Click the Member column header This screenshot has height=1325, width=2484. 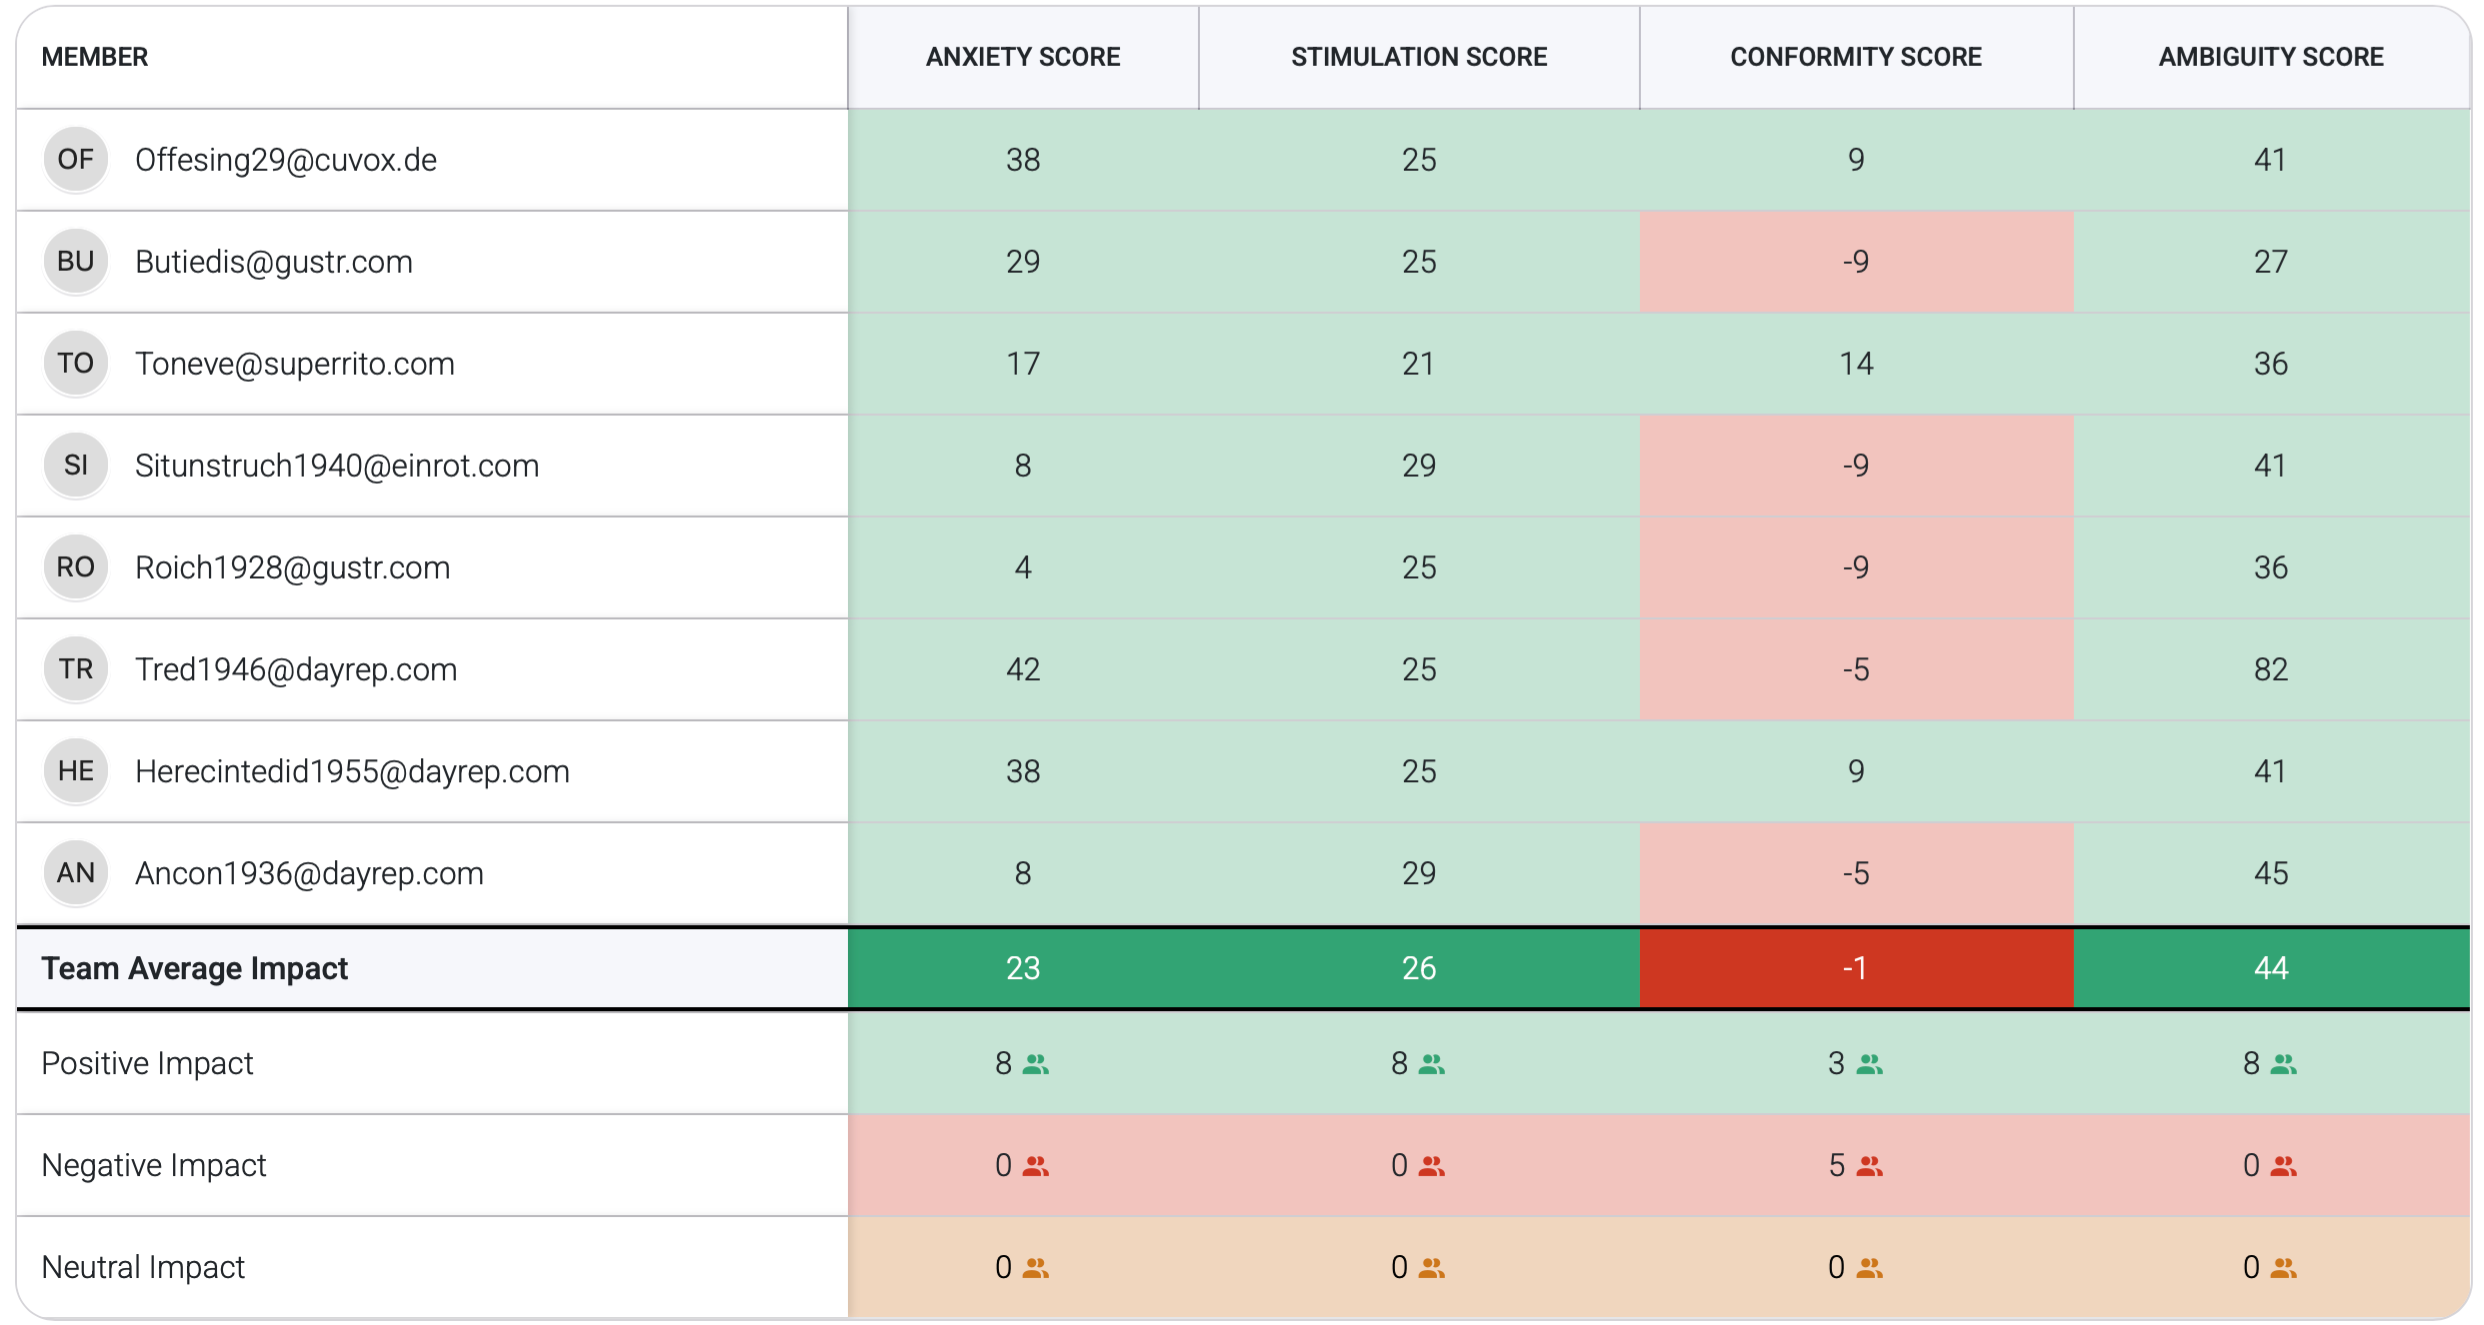click(95, 57)
